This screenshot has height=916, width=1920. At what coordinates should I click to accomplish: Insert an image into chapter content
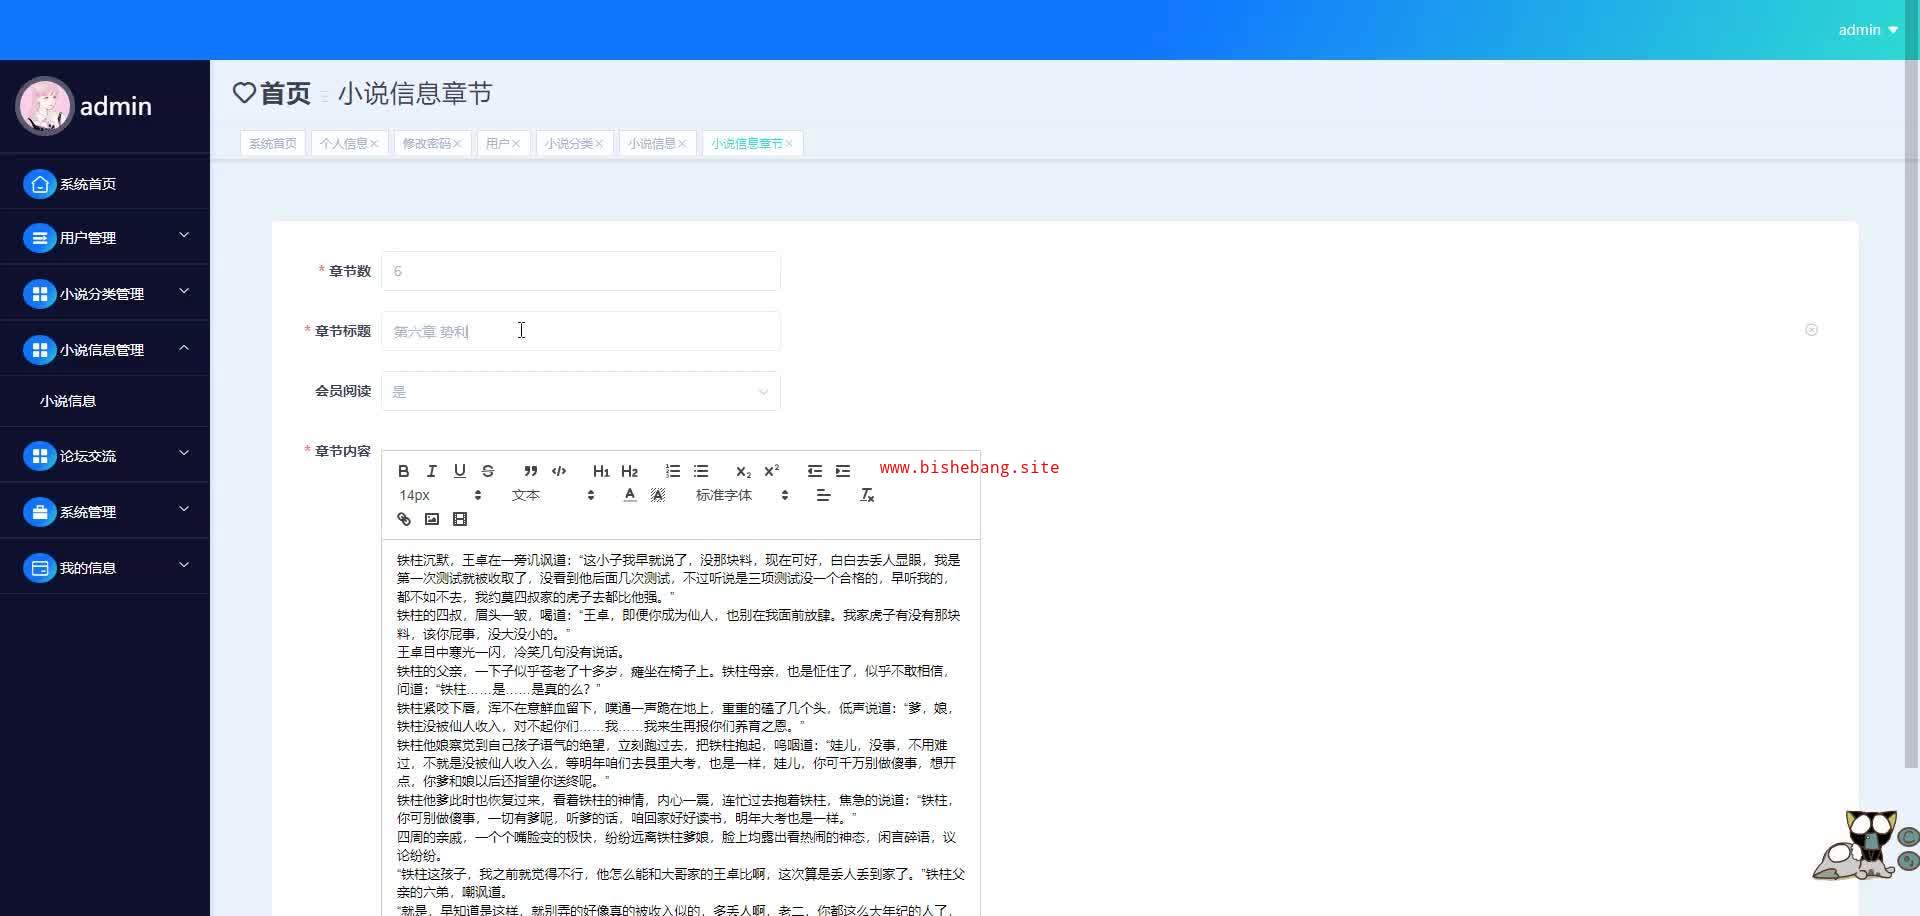click(x=432, y=519)
